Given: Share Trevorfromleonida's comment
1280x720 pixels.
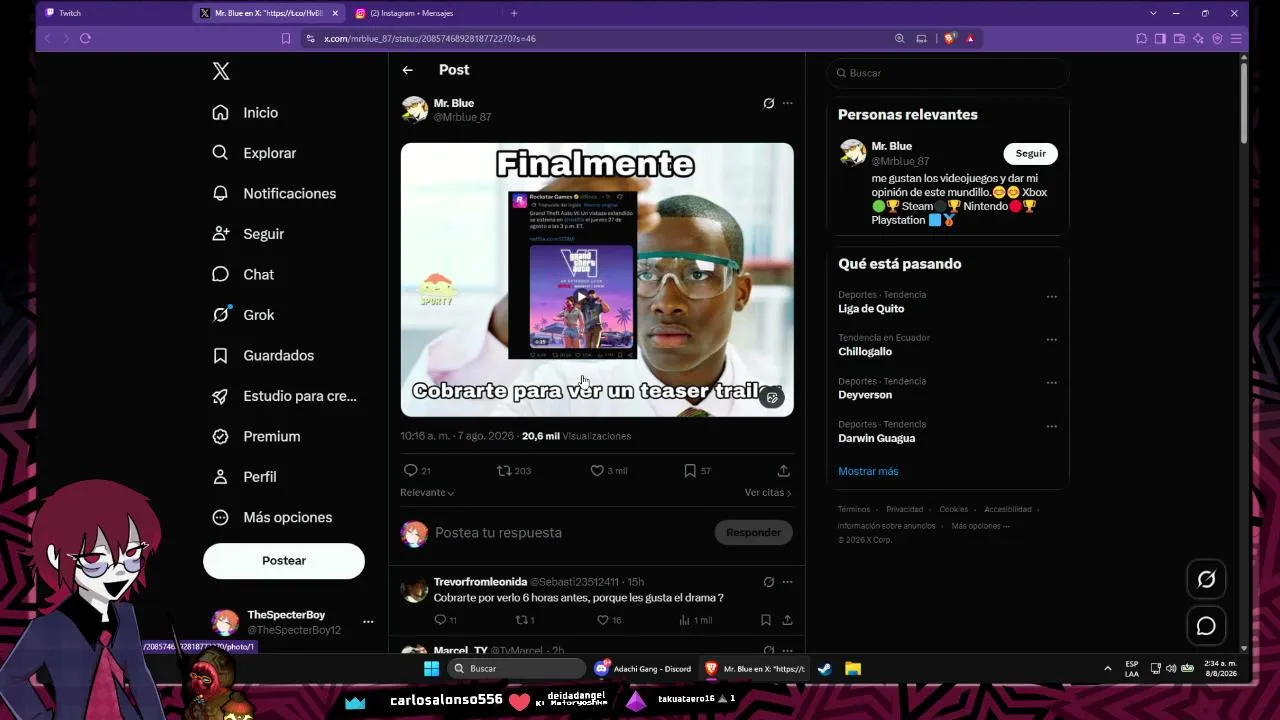Looking at the screenshot, I should (x=787, y=620).
